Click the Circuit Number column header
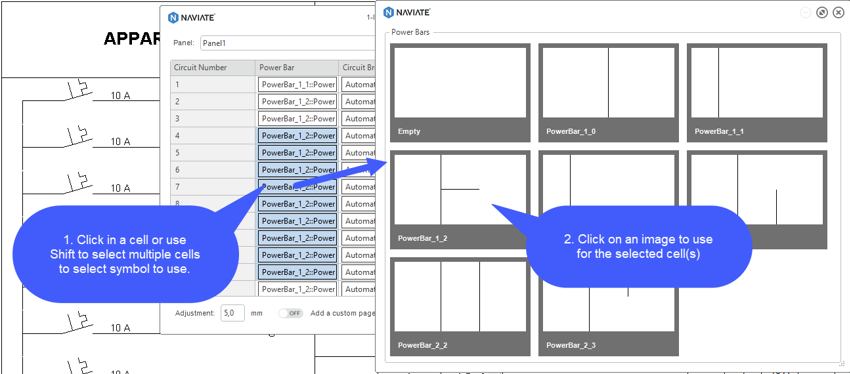This screenshot has height=374, width=850. point(213,68)
